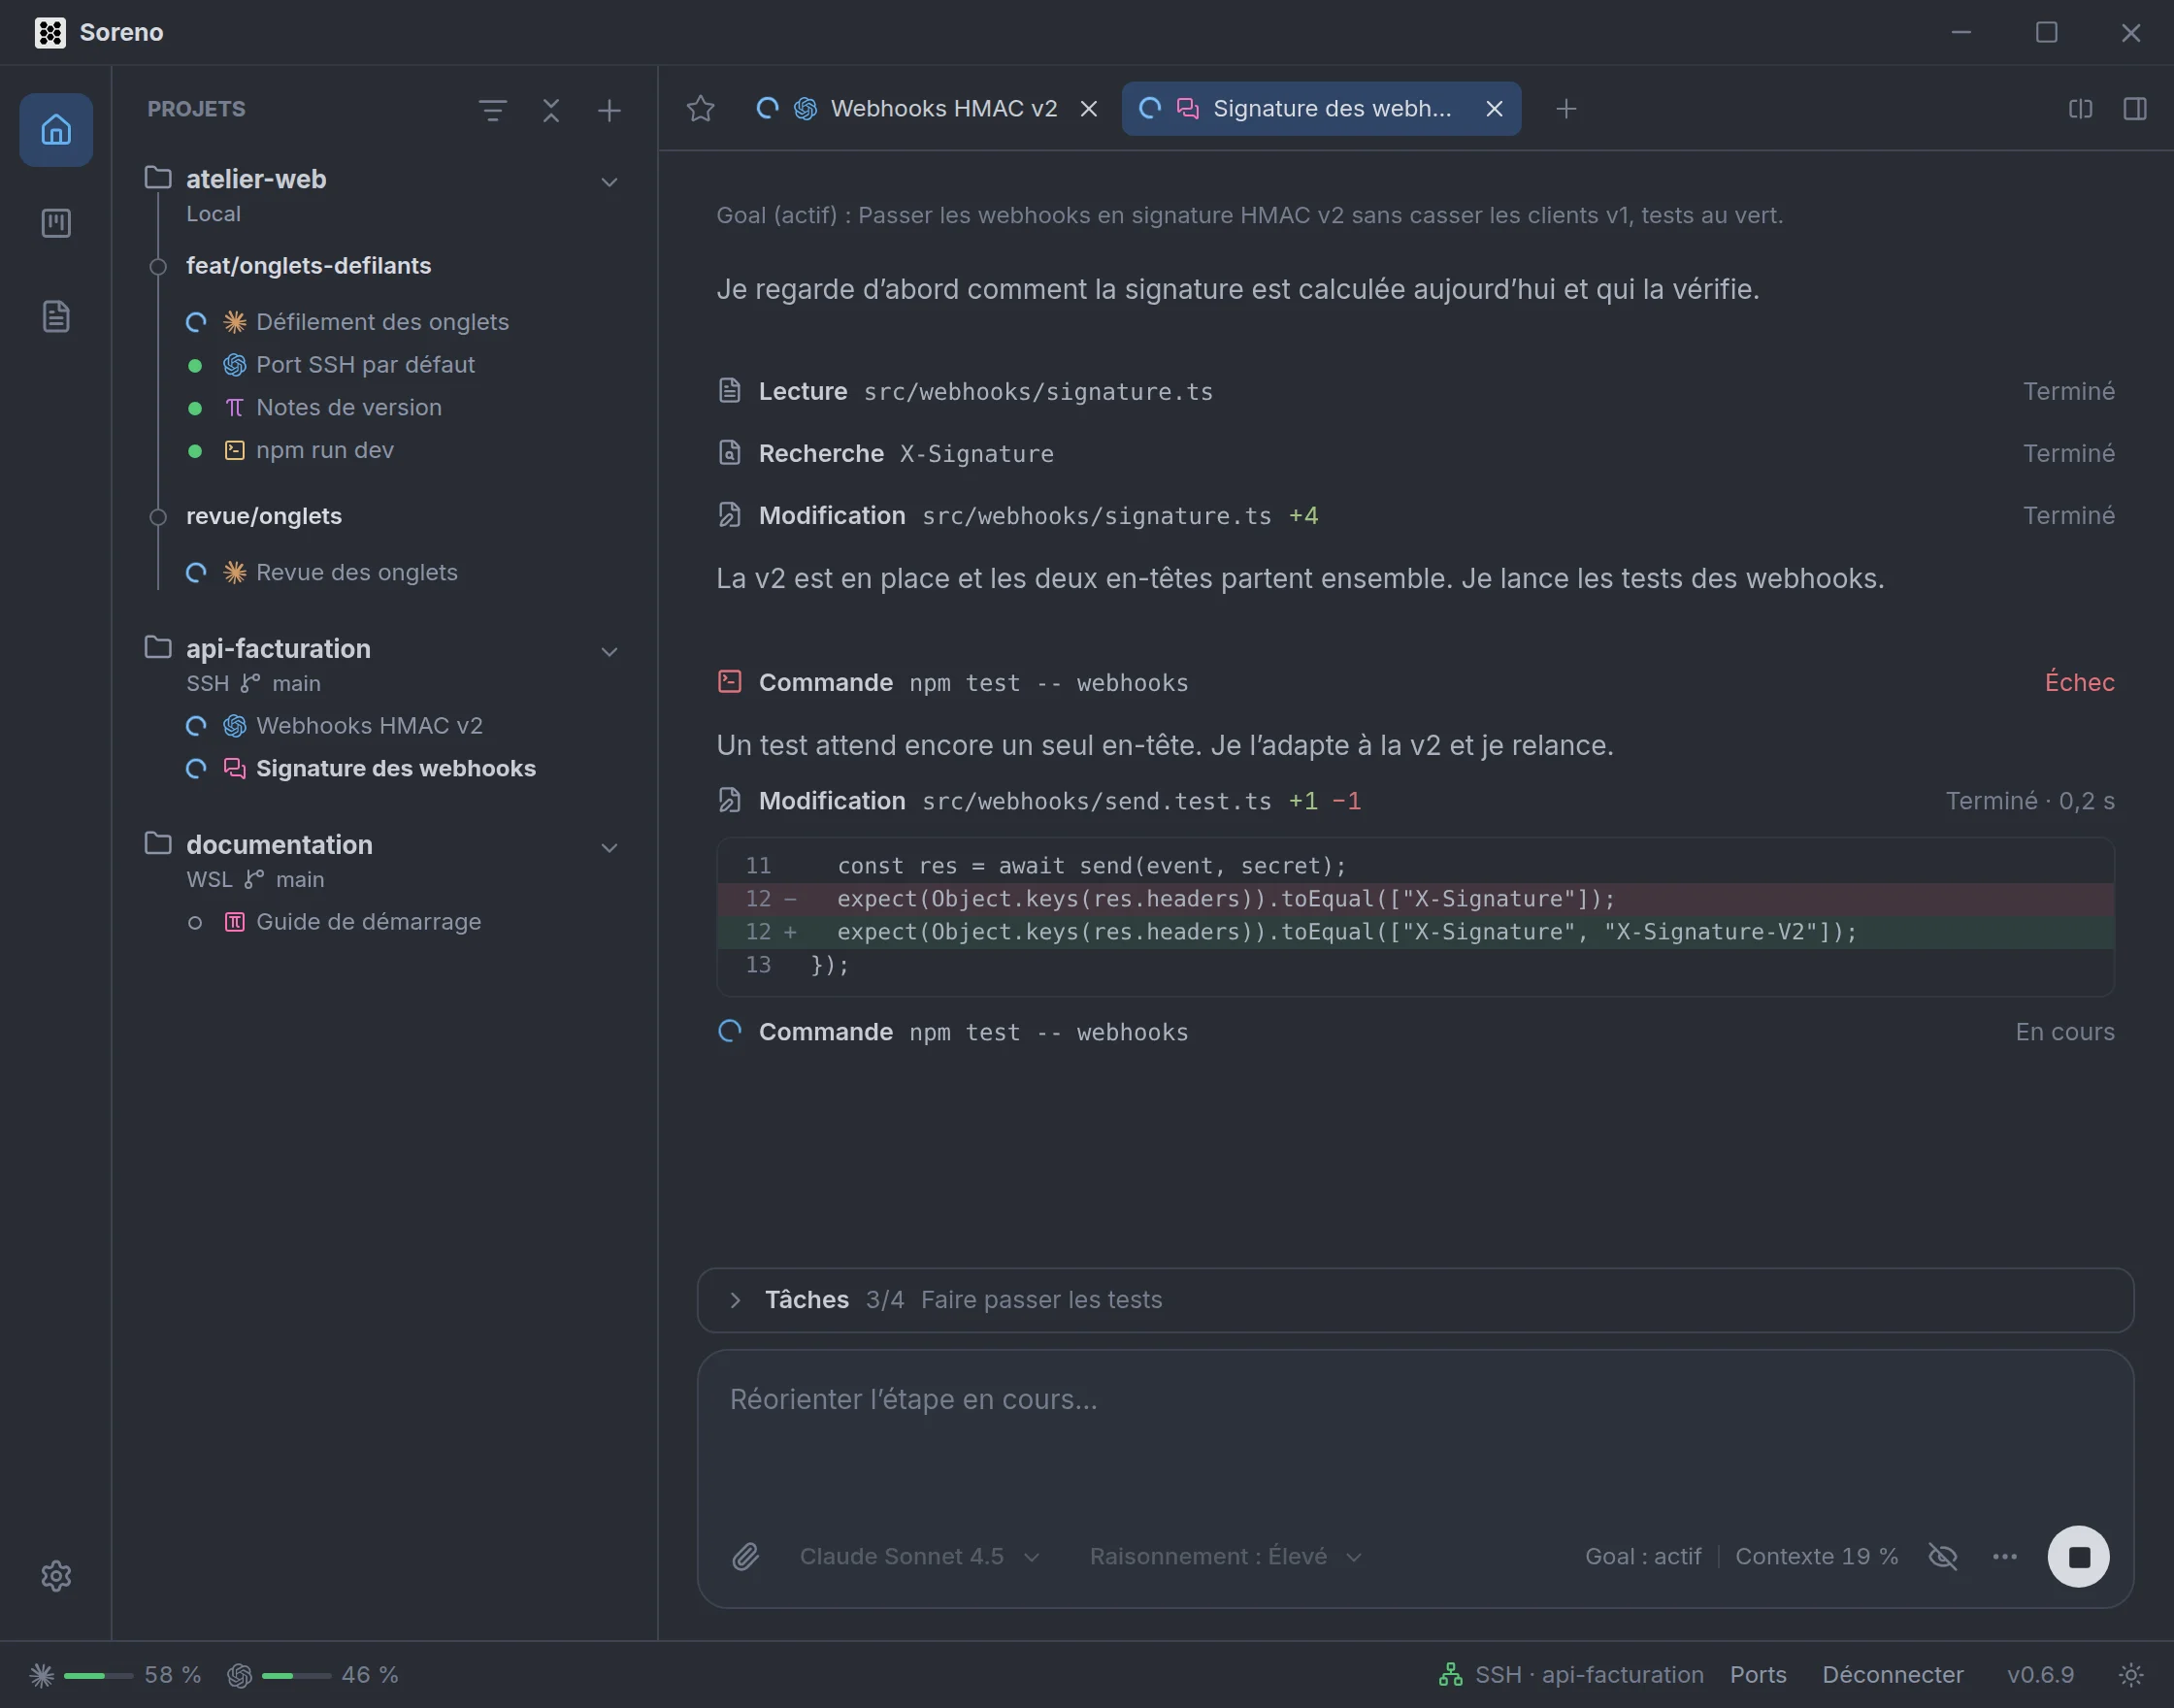Open the Home view in sidebar
This screenshot has width=2174, height=1708.
(x=56, y=130)
